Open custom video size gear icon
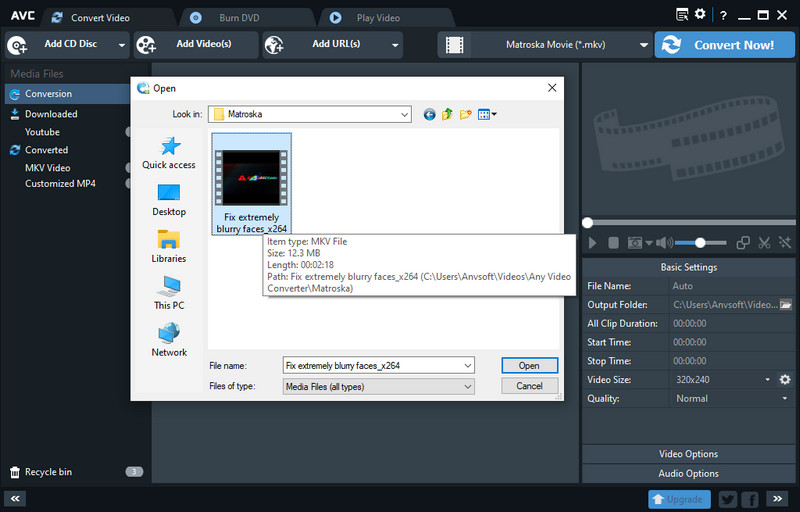The height and width of the screenshot is (512, 800). point(785,379)
